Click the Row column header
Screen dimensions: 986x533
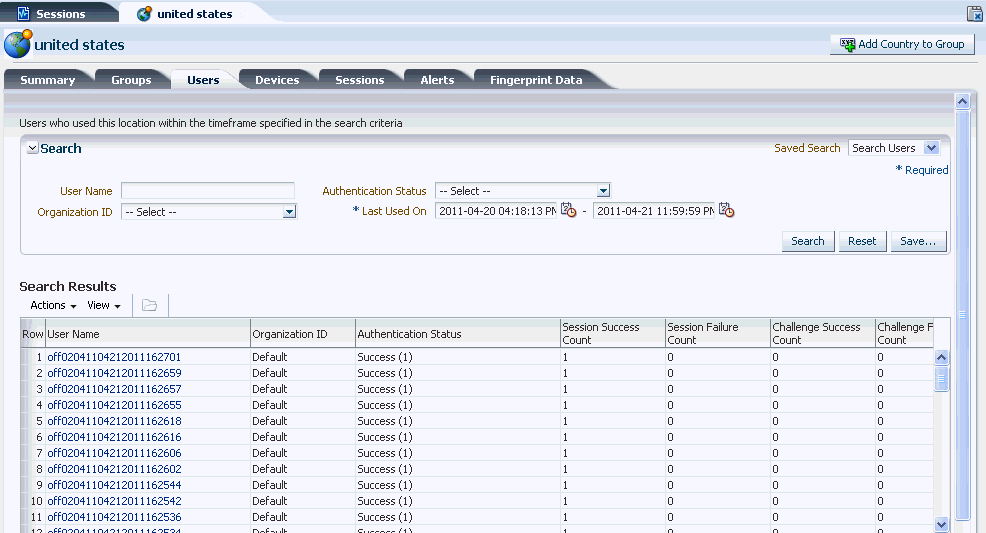click(33, 334)
